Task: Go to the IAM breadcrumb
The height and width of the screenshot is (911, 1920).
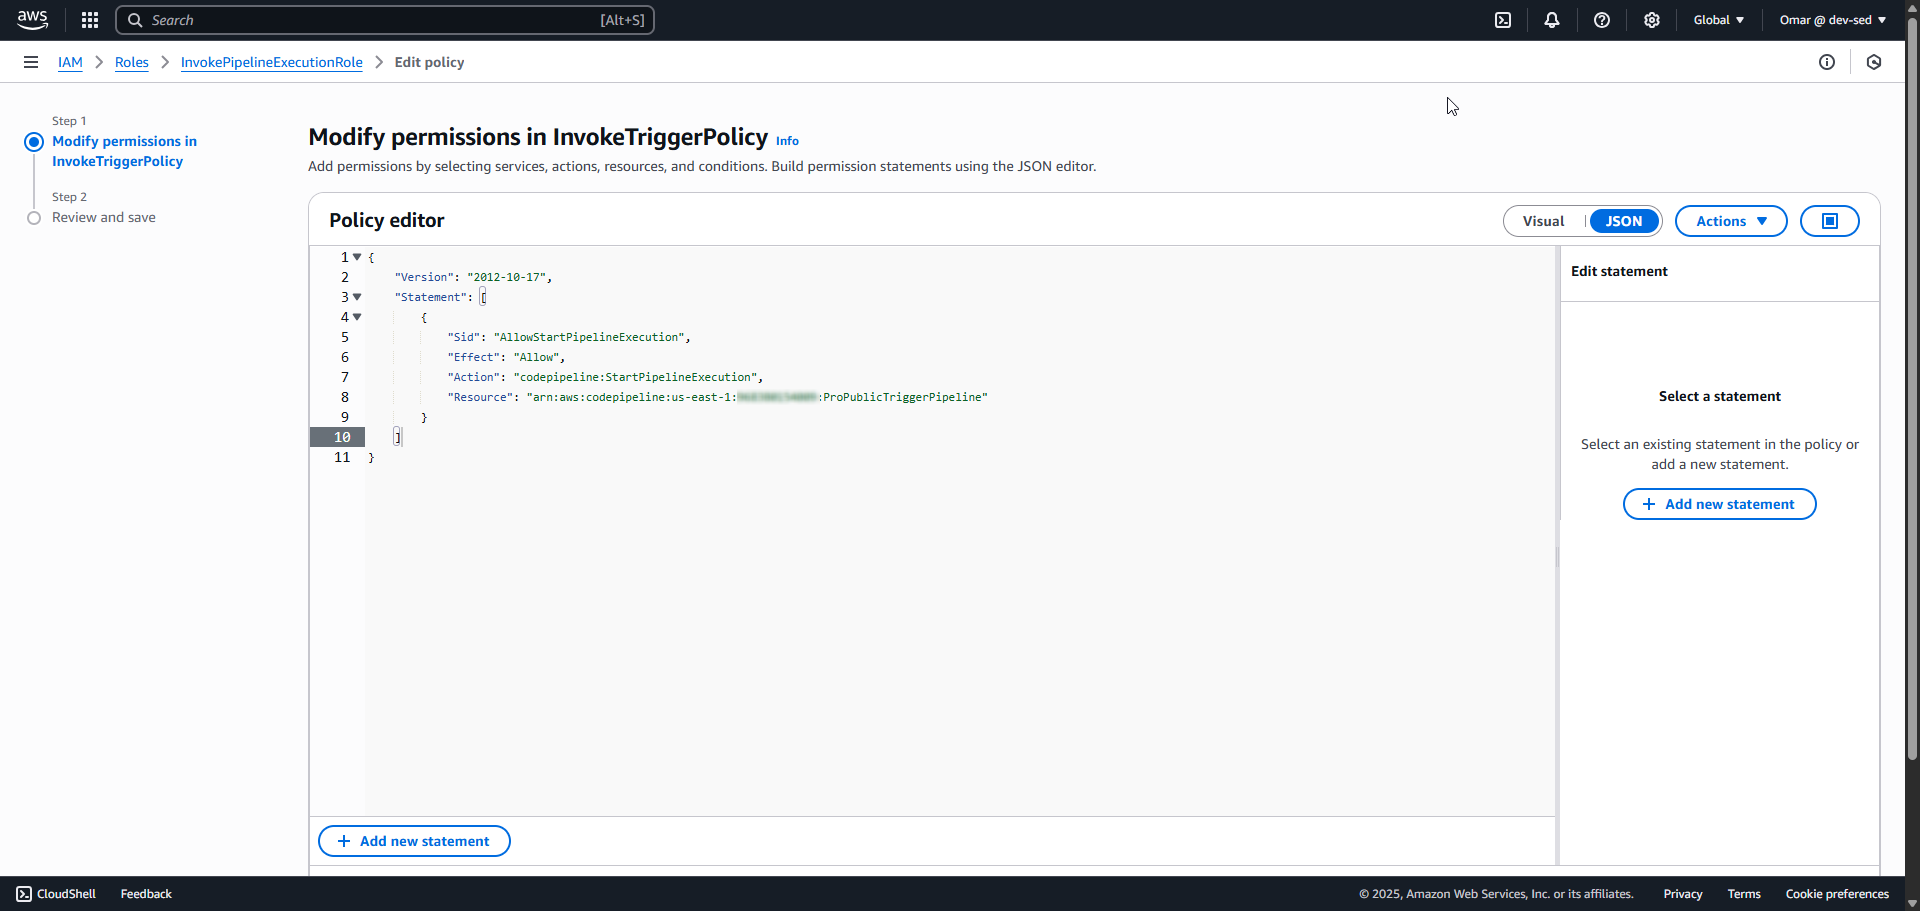Action: pyautogui.click(x=70, y=62)
